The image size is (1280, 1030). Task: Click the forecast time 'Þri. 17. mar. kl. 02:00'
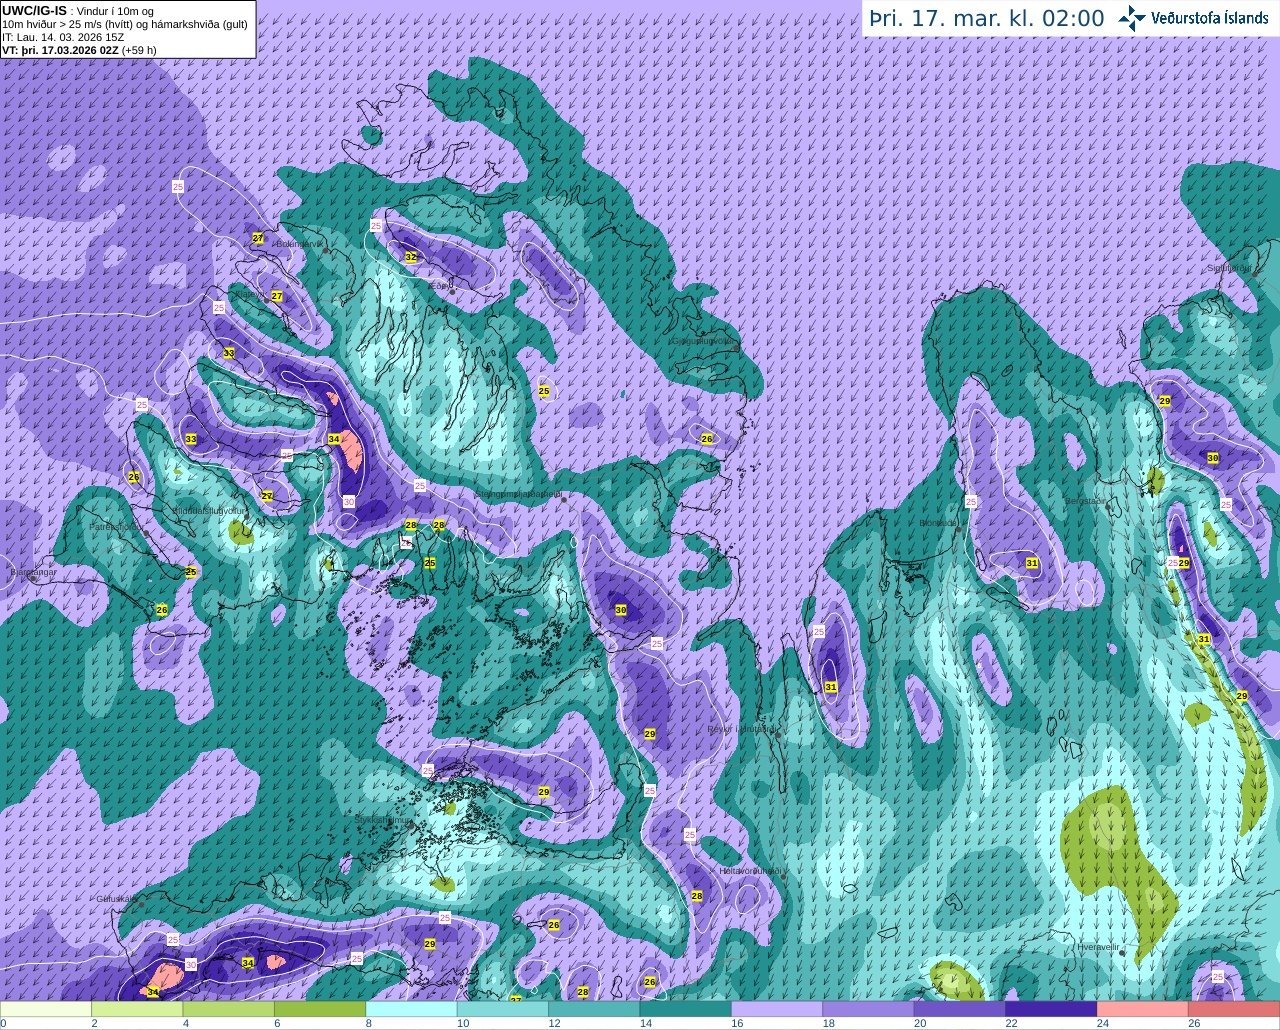tap(986, 19)
